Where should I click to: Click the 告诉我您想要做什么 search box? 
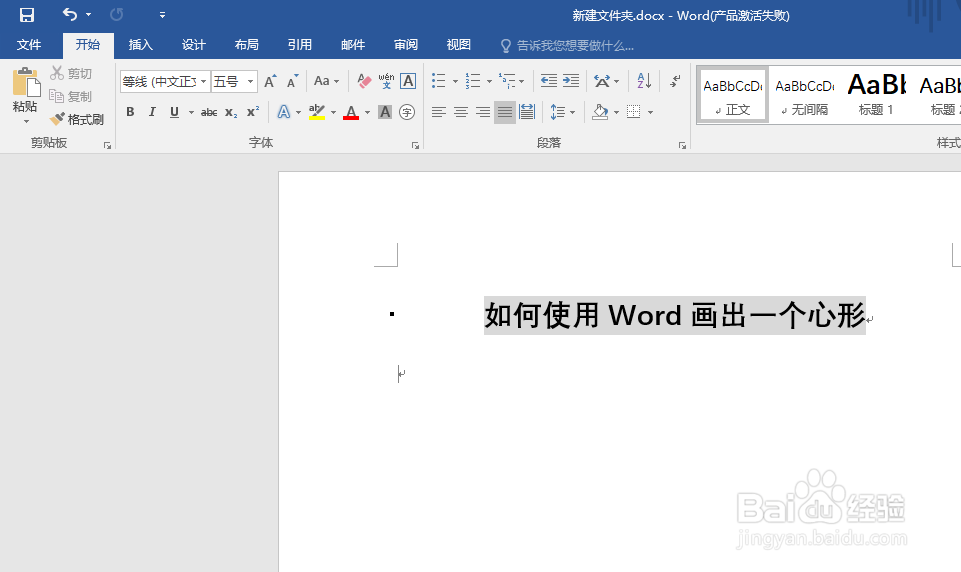pyautogui.click(x=568, y=45)
